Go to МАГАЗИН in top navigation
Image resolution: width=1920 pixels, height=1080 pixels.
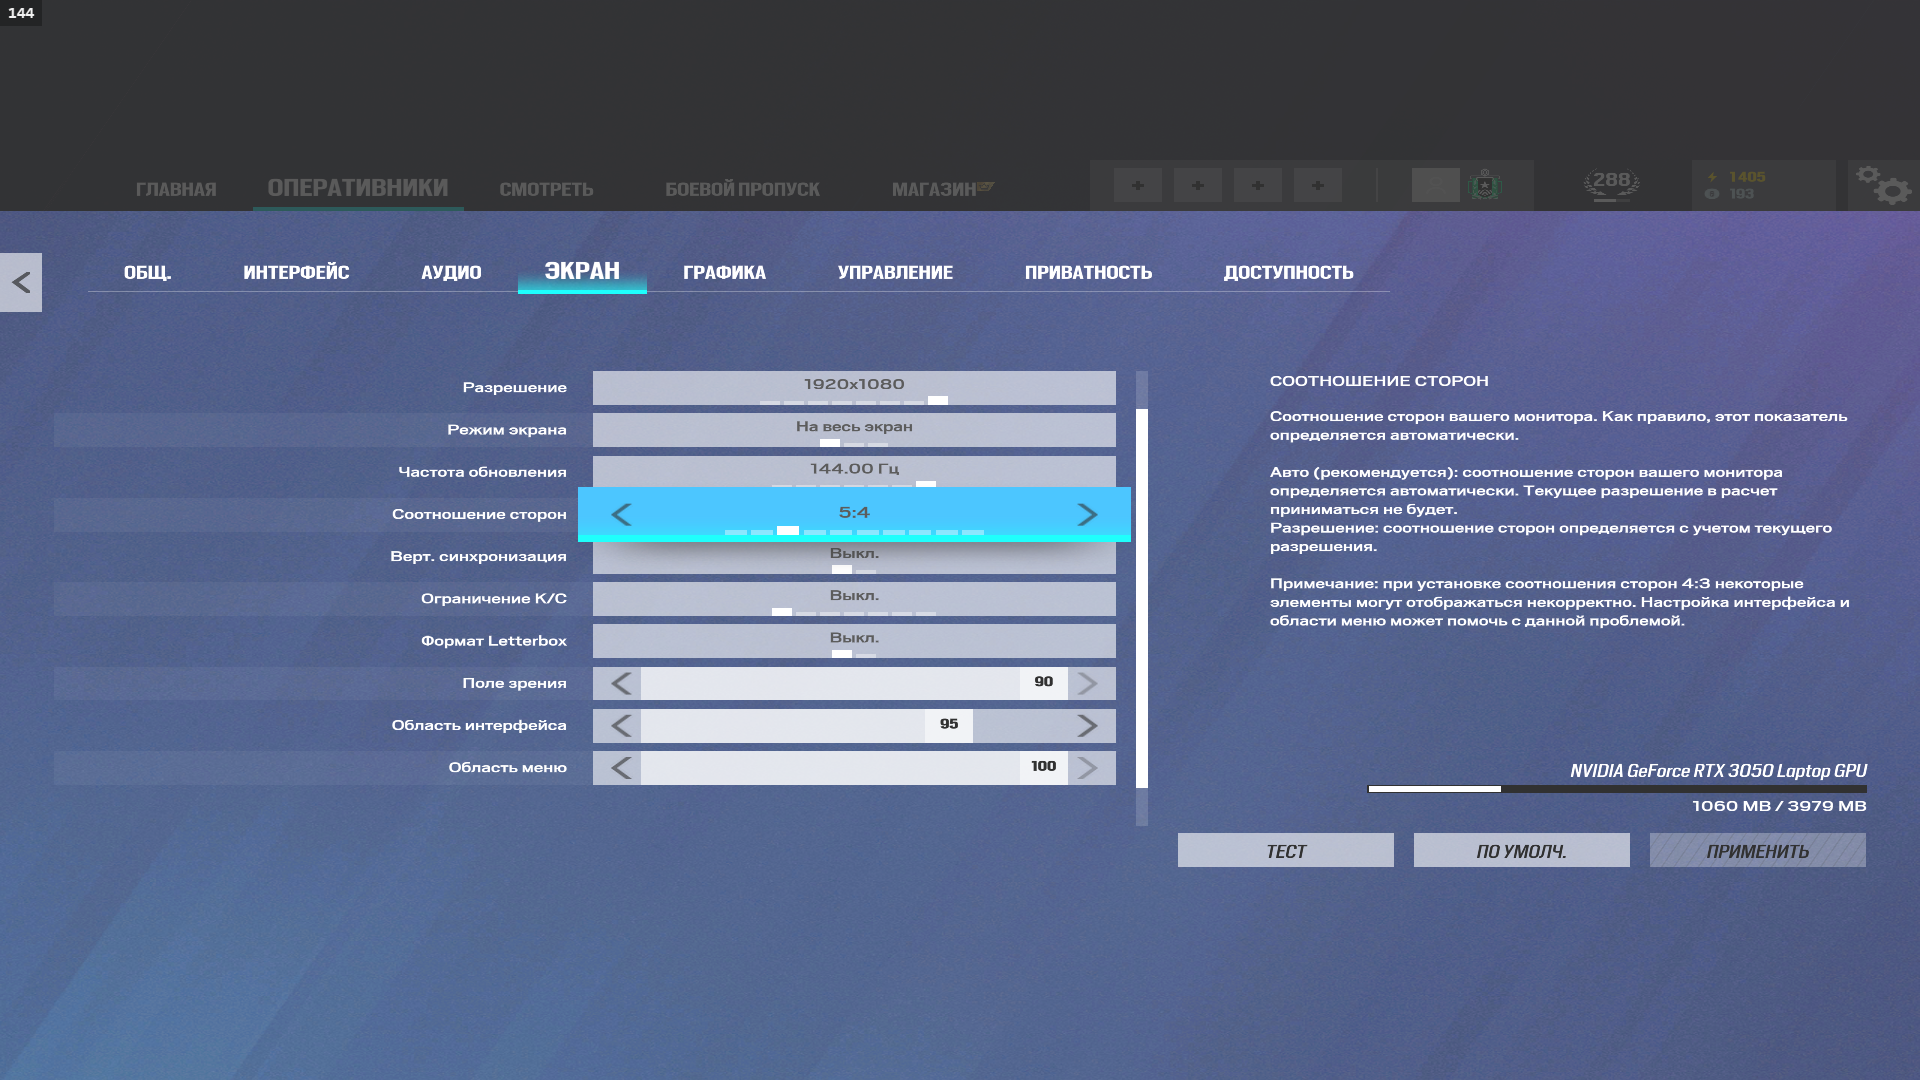tap(934, 189)
